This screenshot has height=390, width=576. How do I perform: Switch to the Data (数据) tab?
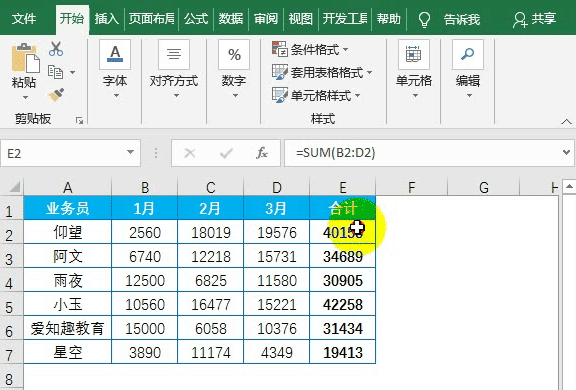tap(231, 19)
